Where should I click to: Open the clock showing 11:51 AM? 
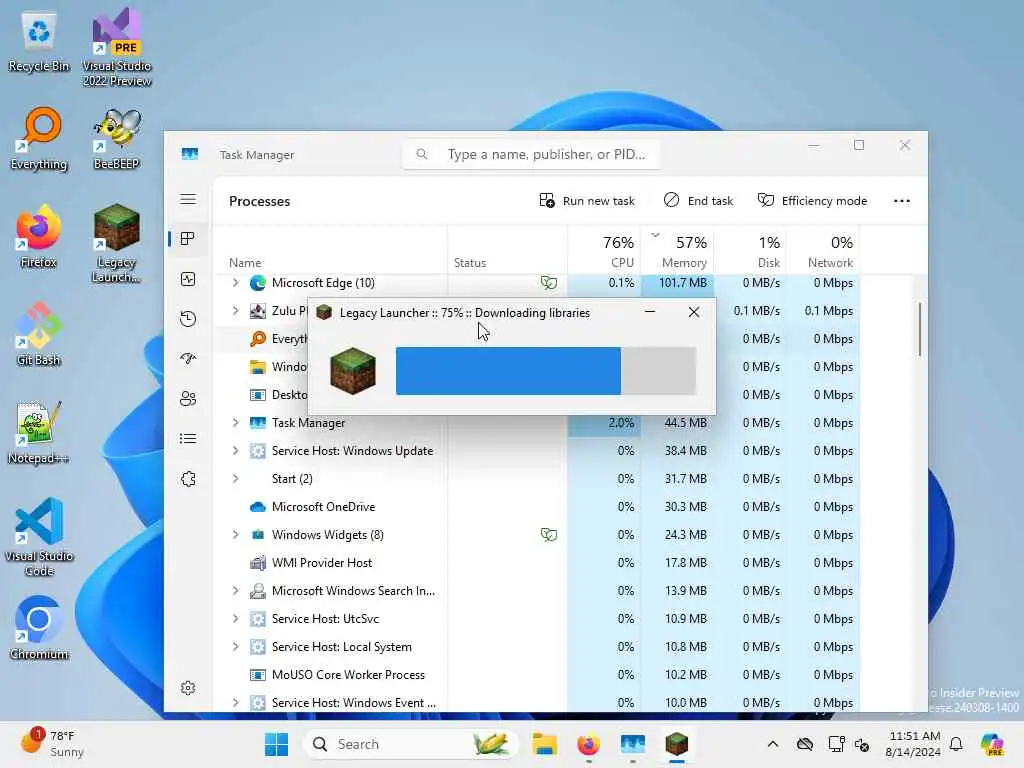pos(913,744)
